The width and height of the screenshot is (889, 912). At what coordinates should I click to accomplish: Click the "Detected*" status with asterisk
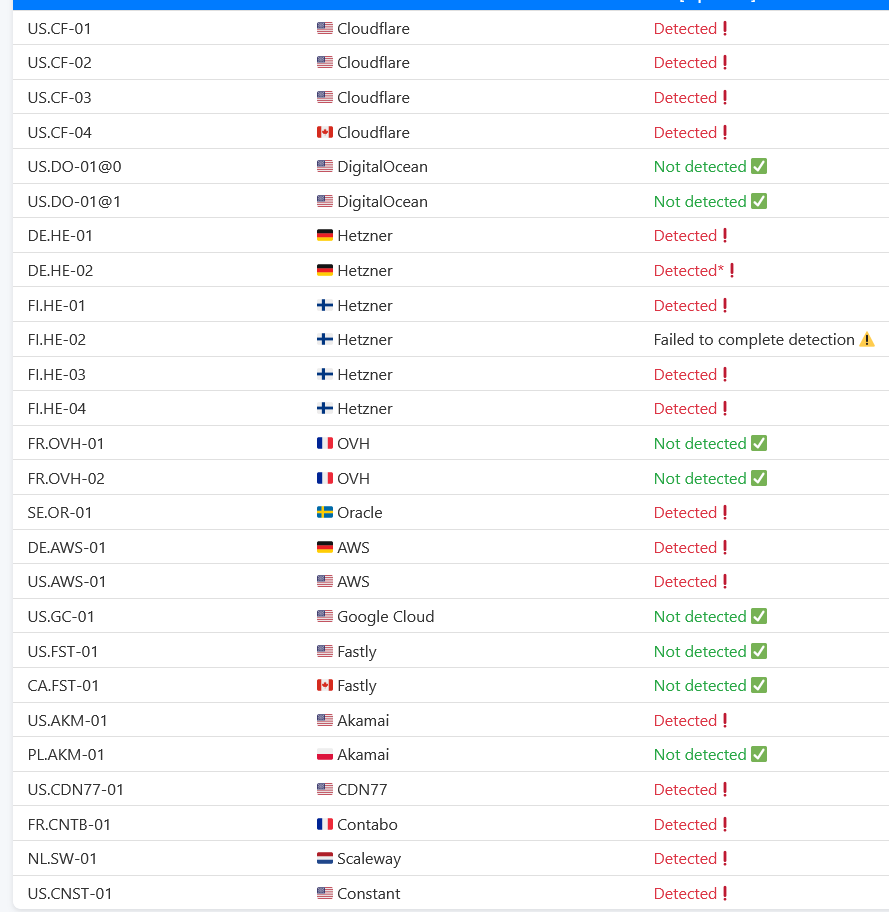click(x=688, y=271)
